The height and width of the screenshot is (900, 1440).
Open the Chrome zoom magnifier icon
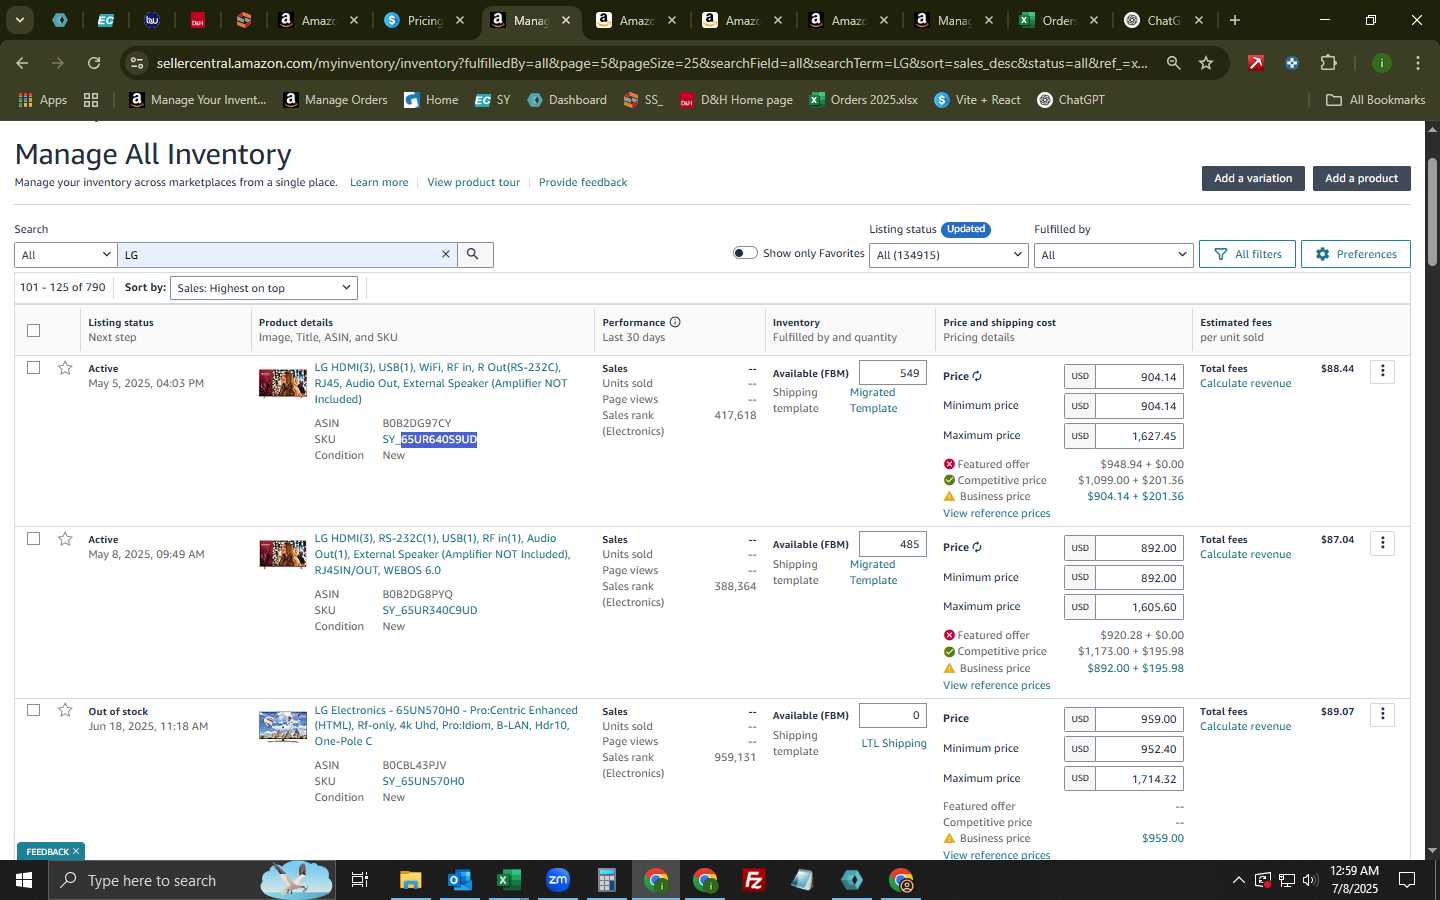[1173, 63]
